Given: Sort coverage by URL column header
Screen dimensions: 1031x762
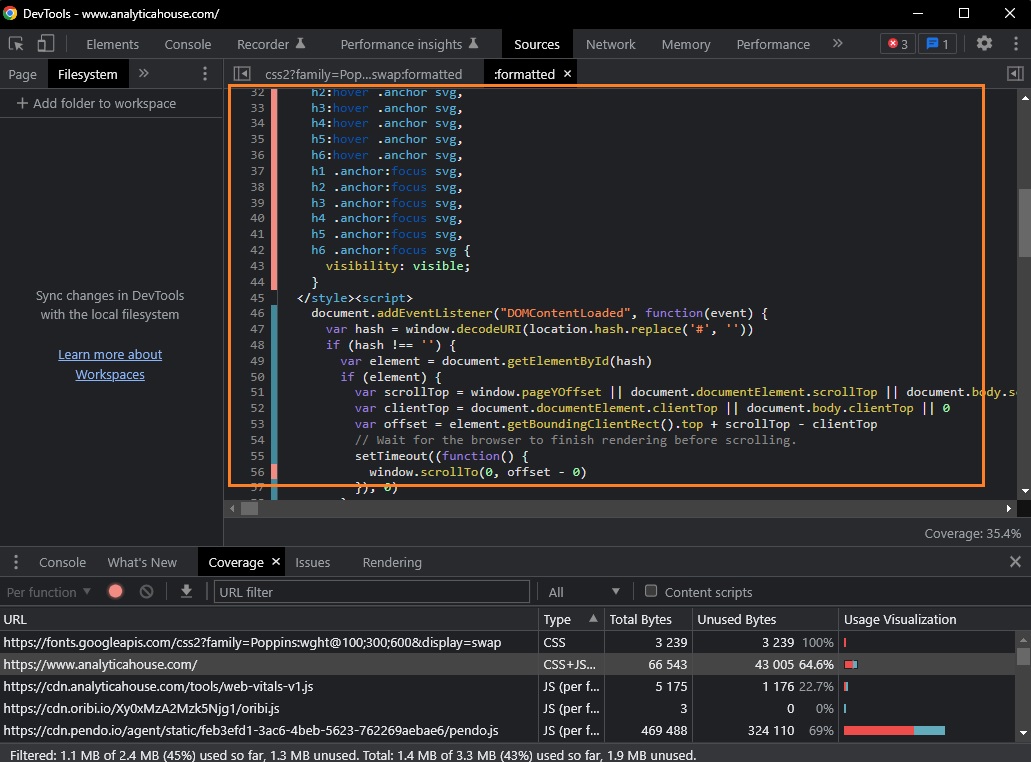Looking at the screenshot, I should [x=269, y=619].
